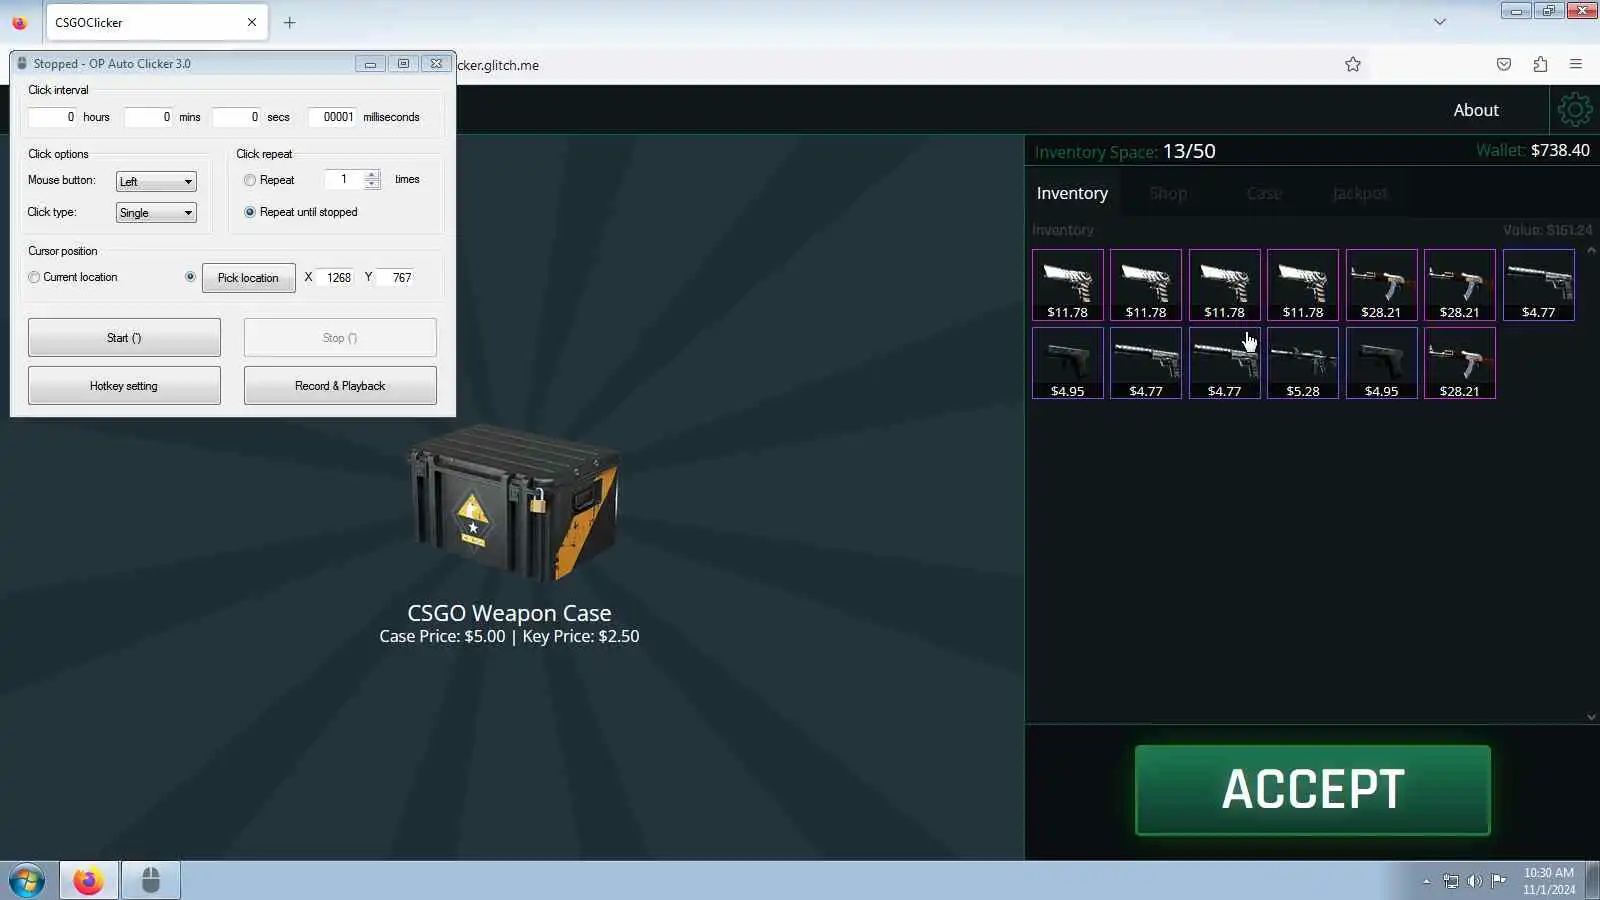Open the Firefox hamburger application menu

click(x=1576, y=65)
